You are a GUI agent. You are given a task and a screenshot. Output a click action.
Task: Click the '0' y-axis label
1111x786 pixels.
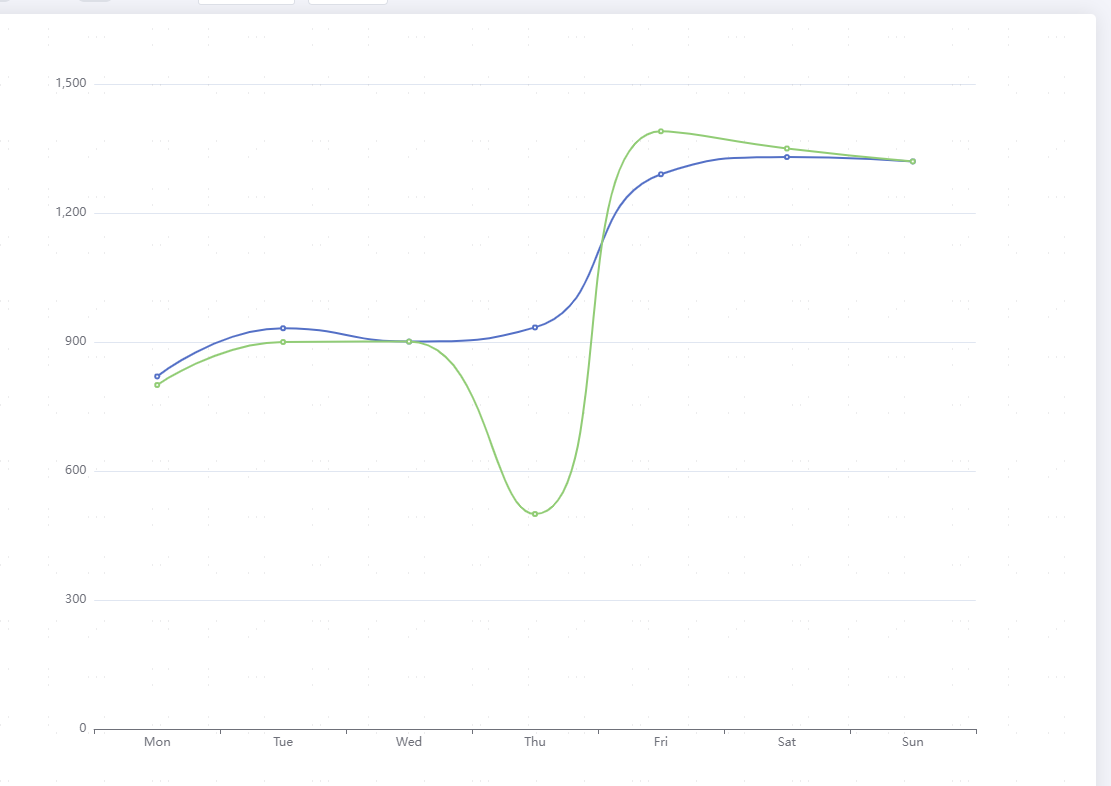(83, 729)
